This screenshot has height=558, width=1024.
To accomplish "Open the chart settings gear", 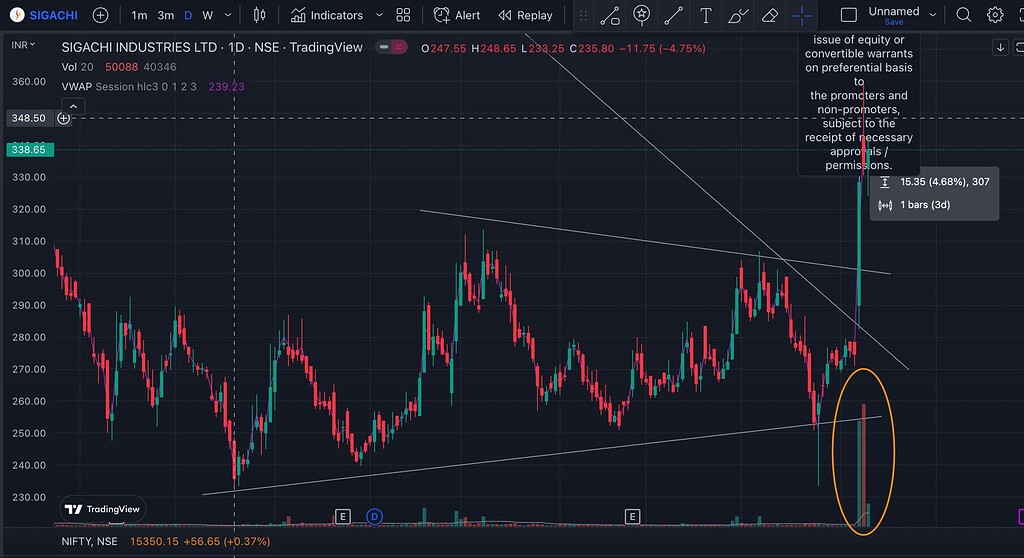I will [x=995, y=15].
